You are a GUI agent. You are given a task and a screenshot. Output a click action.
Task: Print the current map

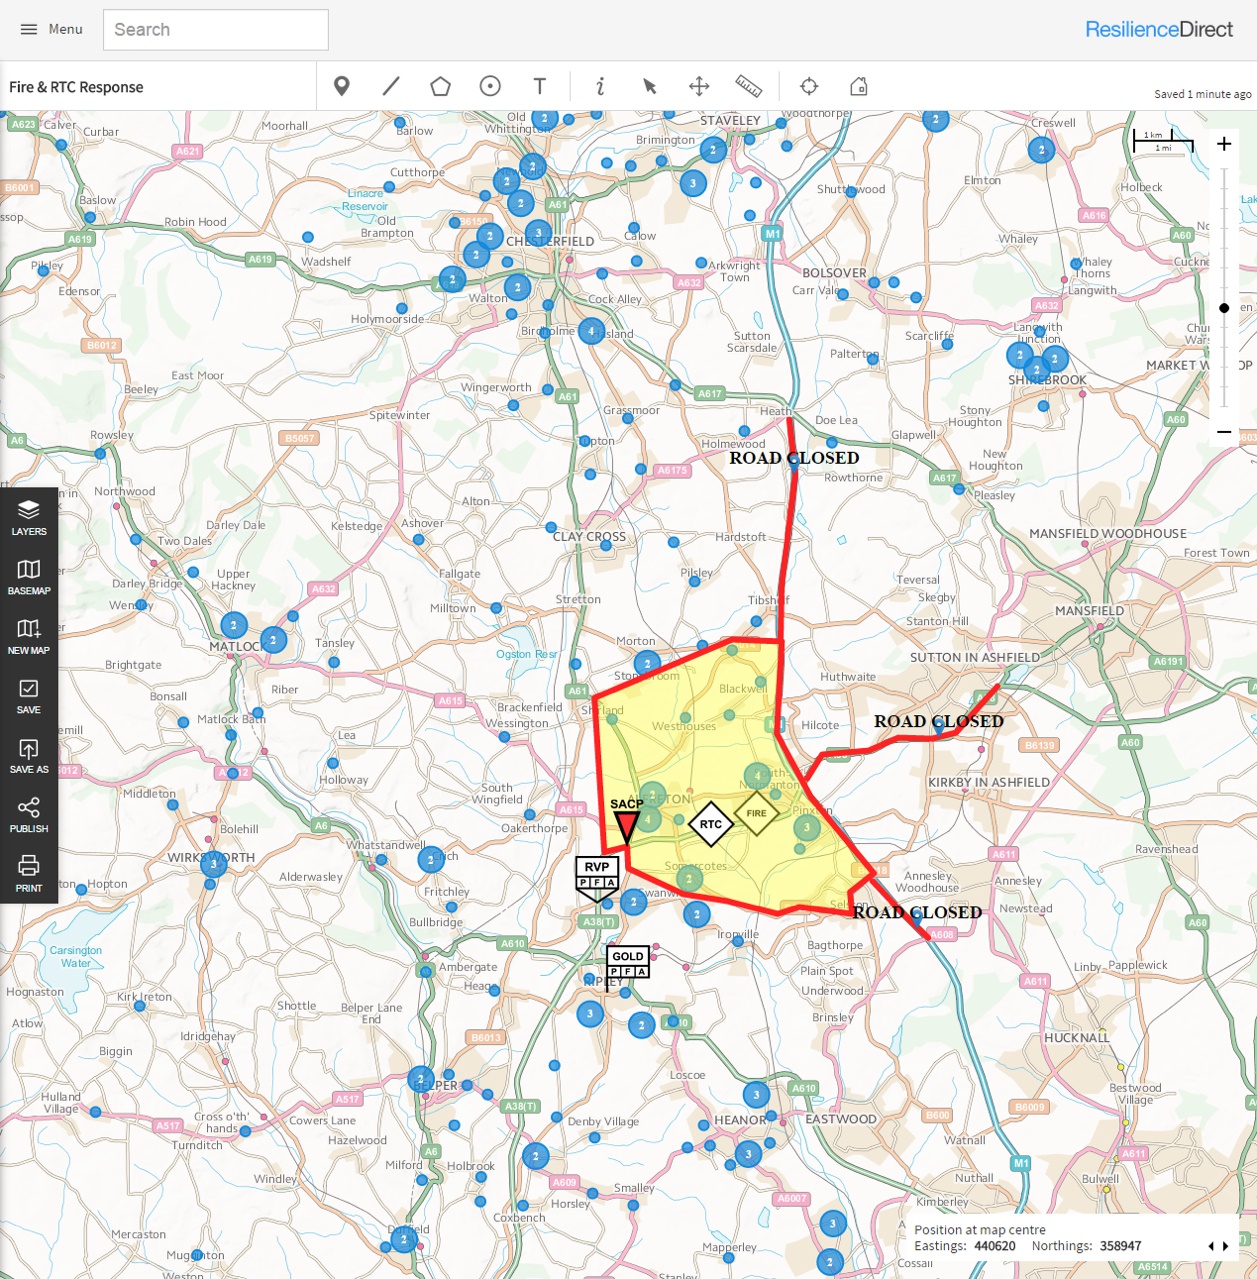29,874
